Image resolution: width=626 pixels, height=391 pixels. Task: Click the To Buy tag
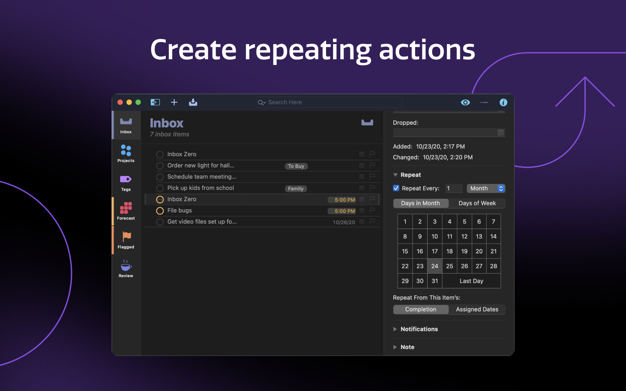[x=296, y=166]
